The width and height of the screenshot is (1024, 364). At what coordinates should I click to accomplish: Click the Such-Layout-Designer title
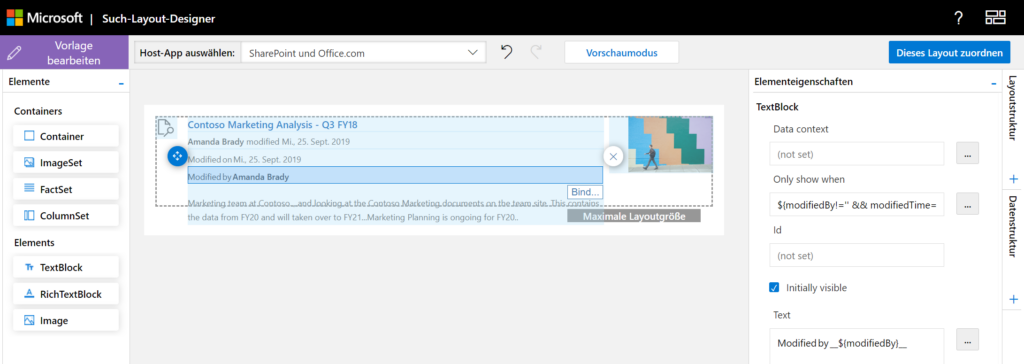(159, 18)
